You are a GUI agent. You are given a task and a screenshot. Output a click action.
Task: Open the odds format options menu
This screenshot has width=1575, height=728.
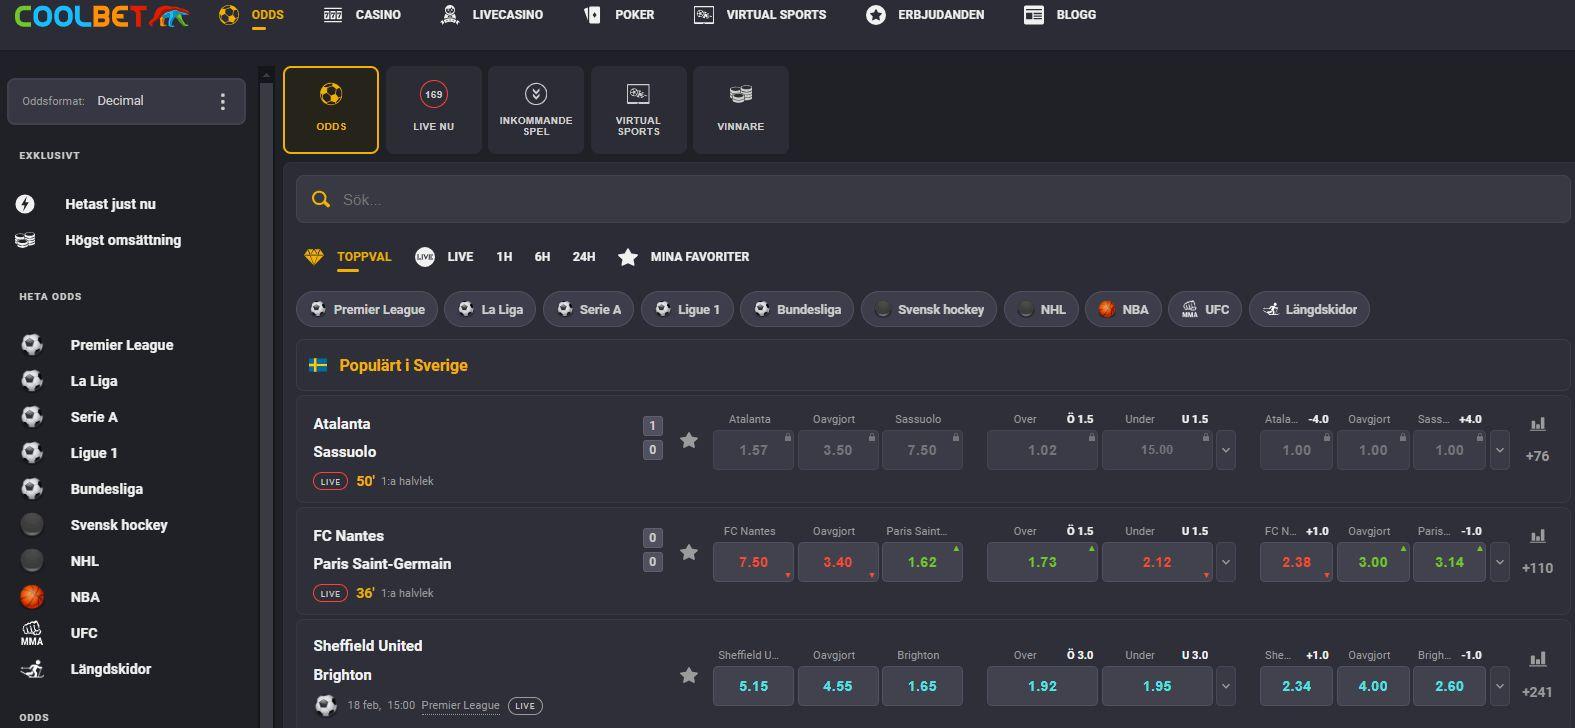coord(223,101)
